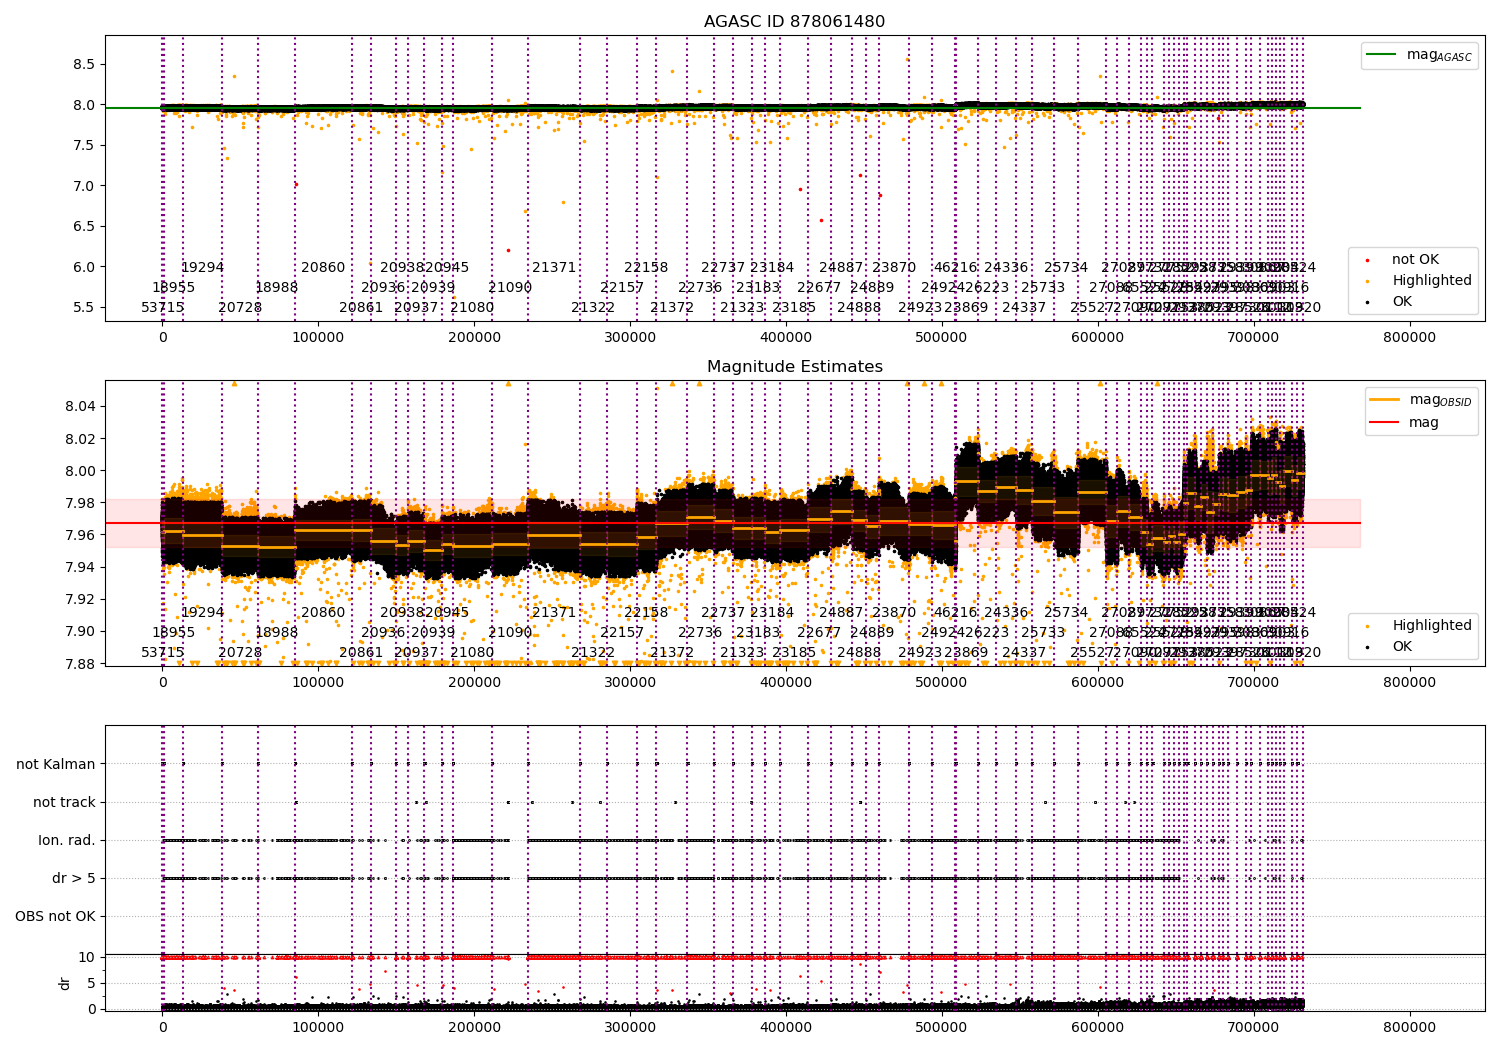Click '500000' x-tick under bottom plot
This screenshot has height=1050, width=1500.
pyautogui.click(x=942, y=1027)
